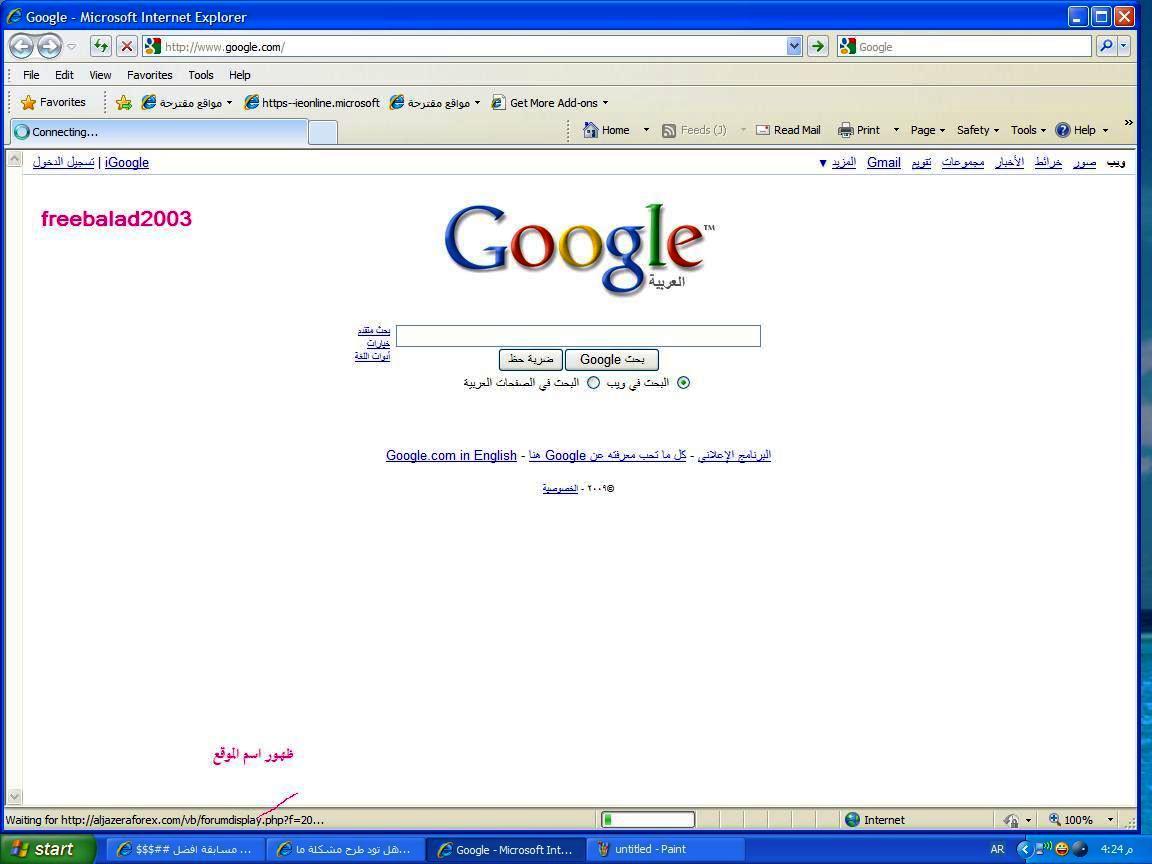1152x864 pixels.
Task: Click the Back navigation arrow button
Action: tap(21, 46)
